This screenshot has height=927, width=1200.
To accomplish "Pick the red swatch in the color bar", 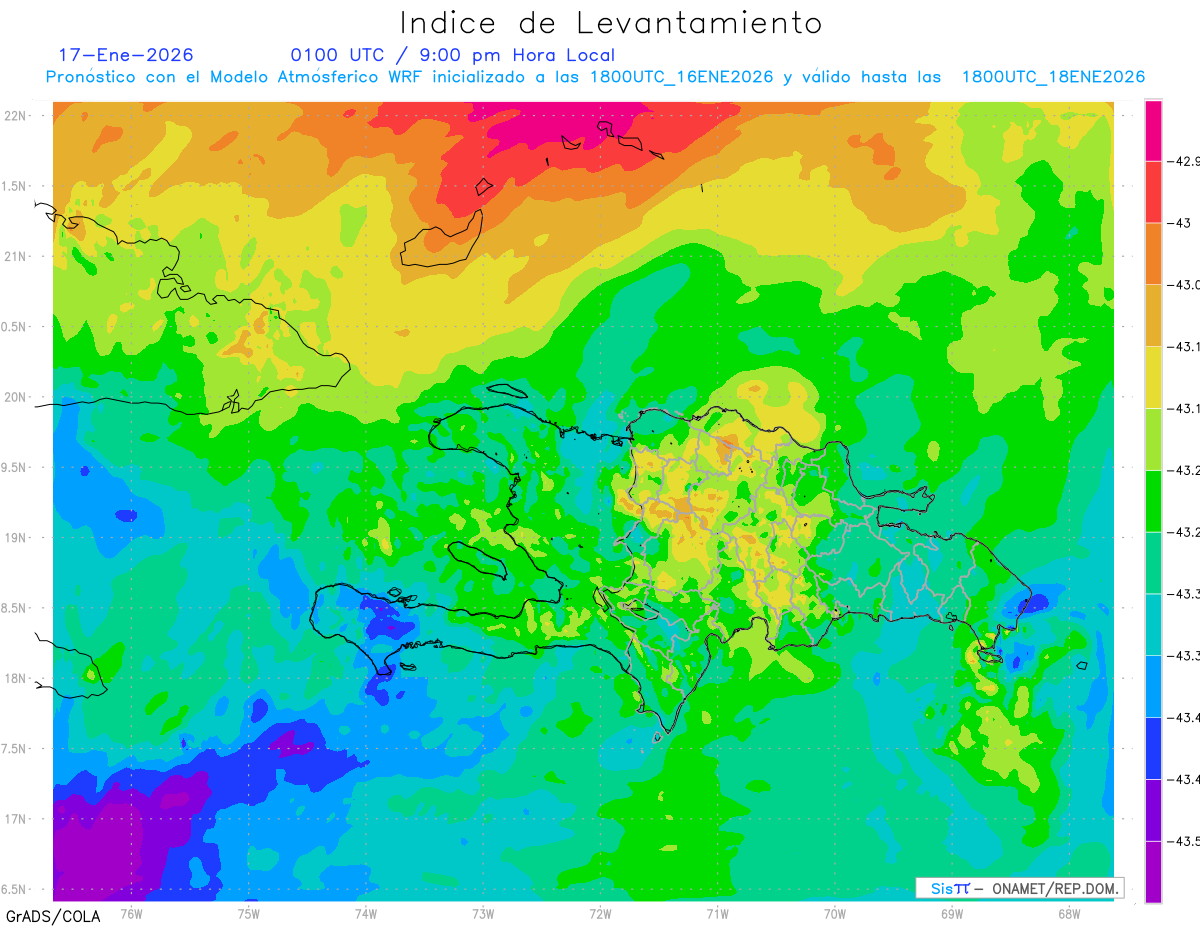I will tap(1153, 191).
